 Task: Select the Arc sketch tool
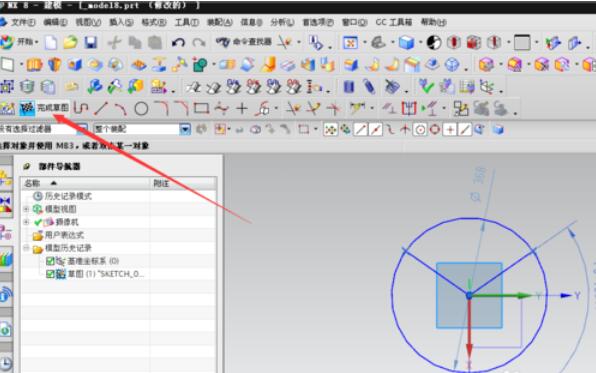point(121,109)
